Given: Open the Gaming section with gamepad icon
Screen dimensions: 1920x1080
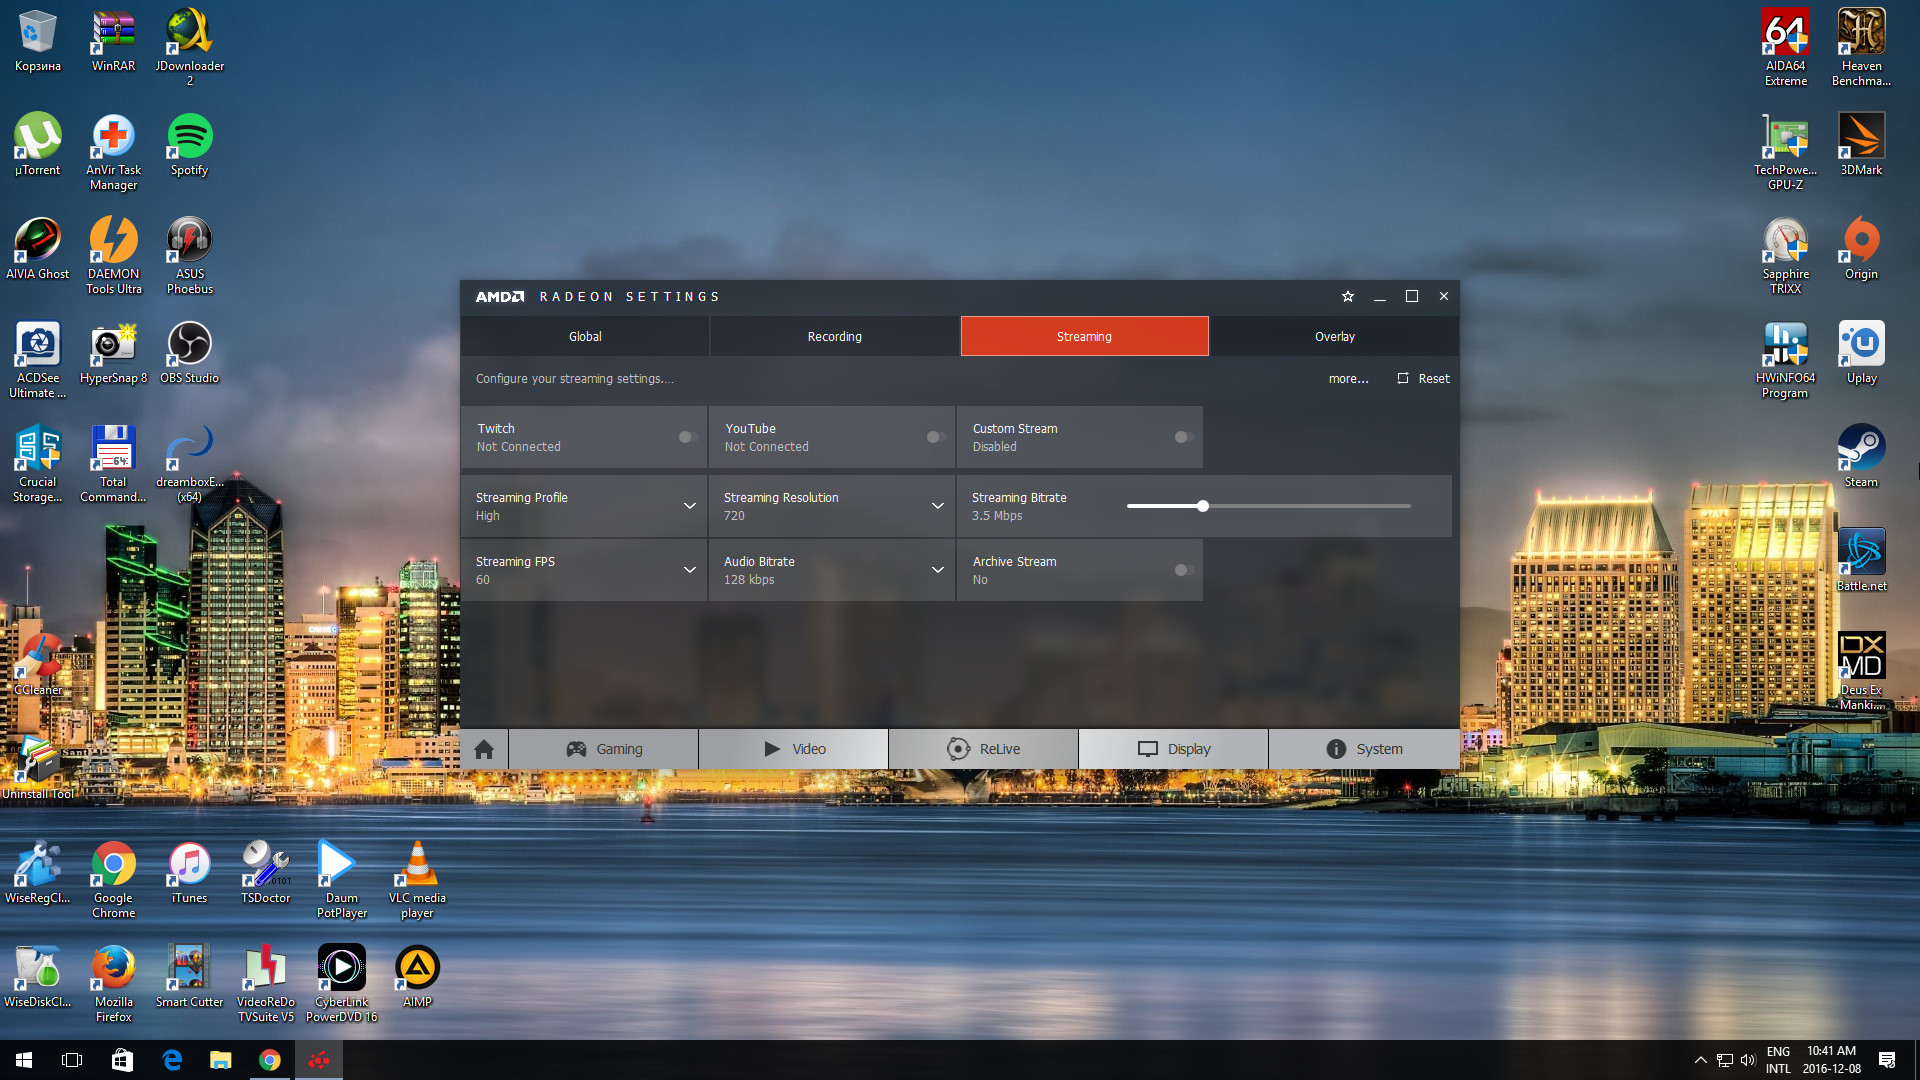Looking at the screenshot, I should point(604,749).
